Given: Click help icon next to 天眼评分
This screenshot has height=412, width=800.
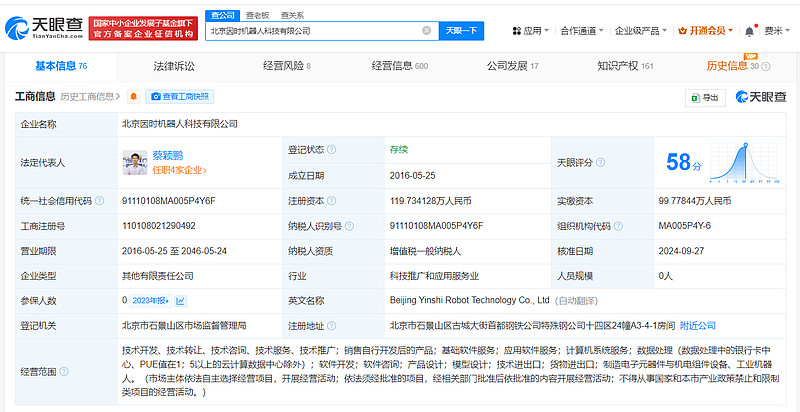Looking at the screenshot, I should pyautogui.click(x=601, y=163).
